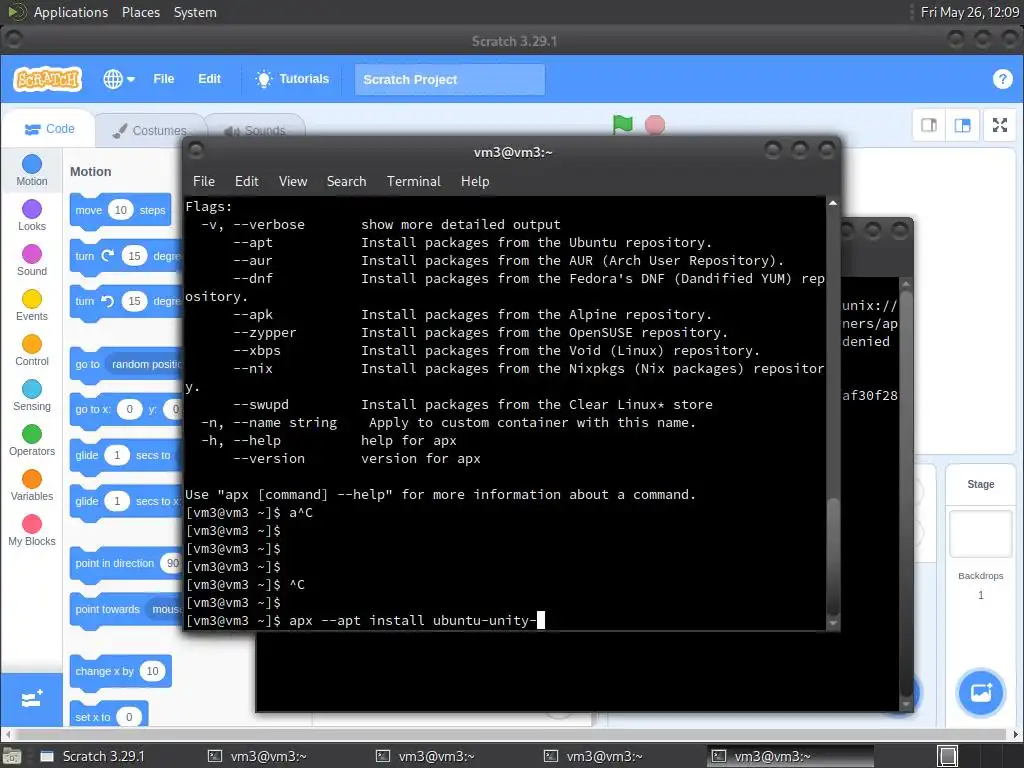Click terminal scrollbar down arrow
The height and width of the screenshot is (768, 1024).
point(833,624)
